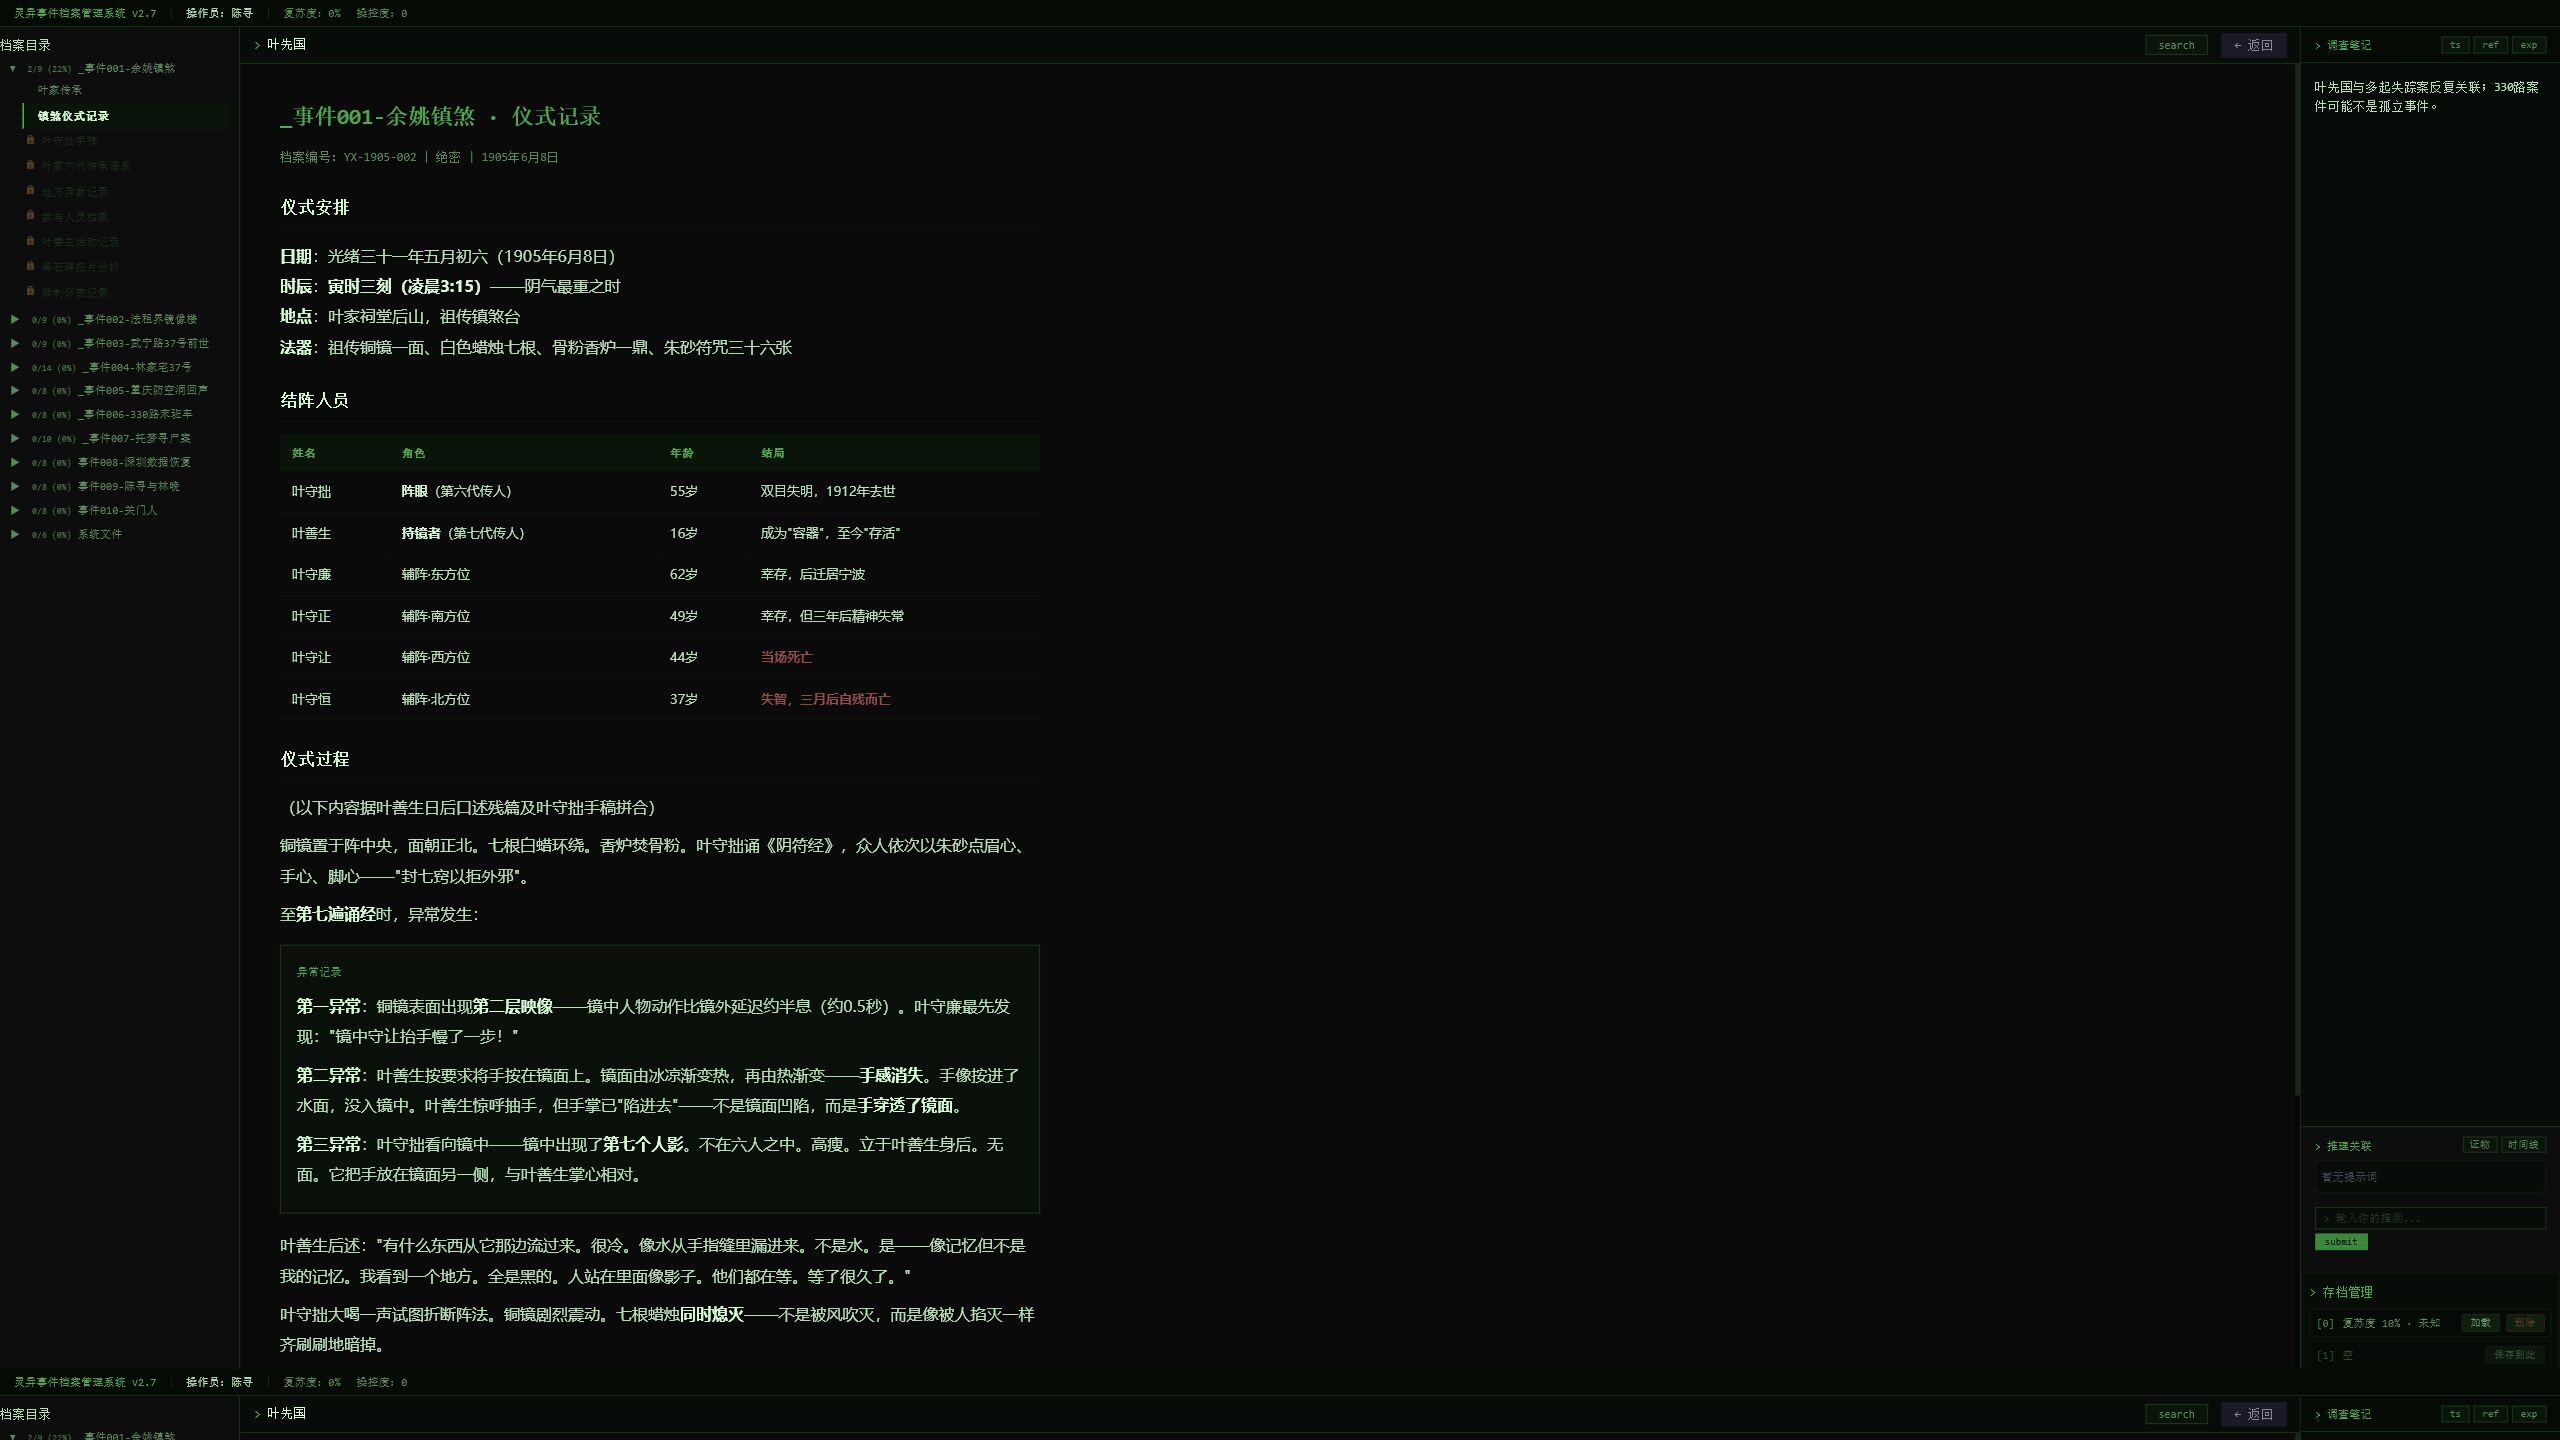Click the 仪式过程 section heading
Image resolution: width=2560 pixels, height=1440 pixels.
(x=314, y=760)
